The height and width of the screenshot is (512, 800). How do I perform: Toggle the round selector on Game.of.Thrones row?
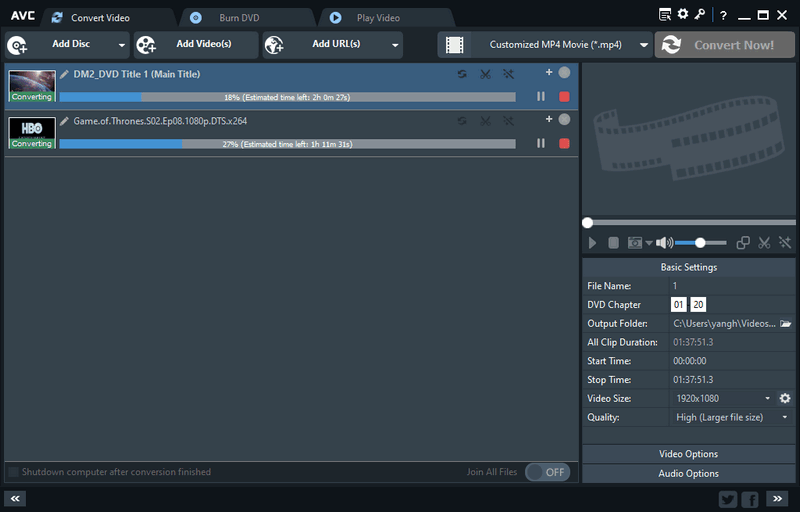[x=564, y=119]
